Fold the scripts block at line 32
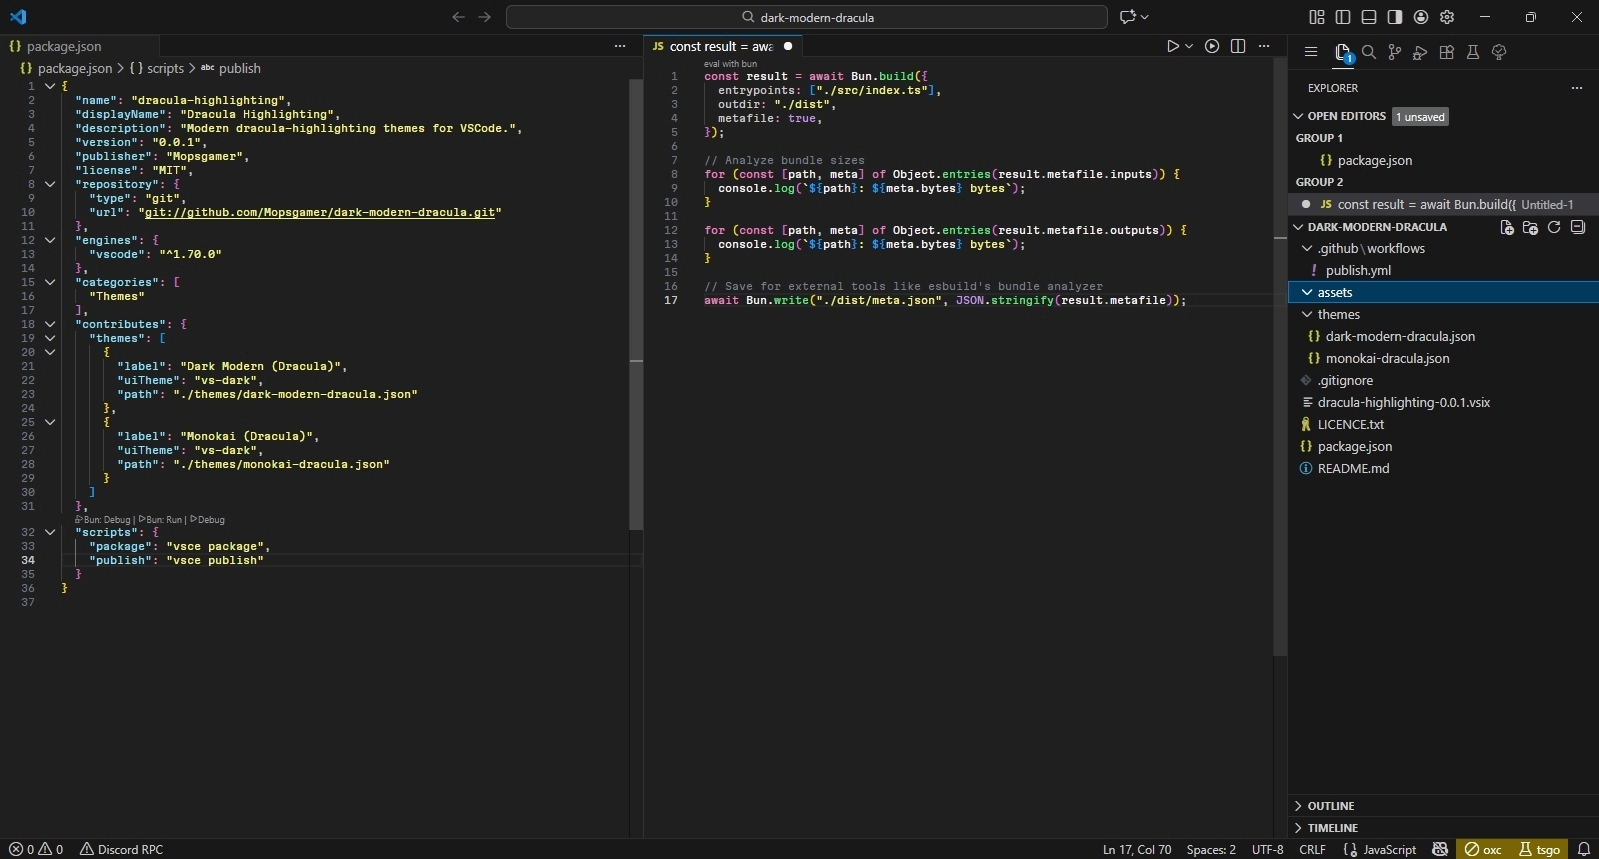1599x859 pixels. (x=50, y=532)
